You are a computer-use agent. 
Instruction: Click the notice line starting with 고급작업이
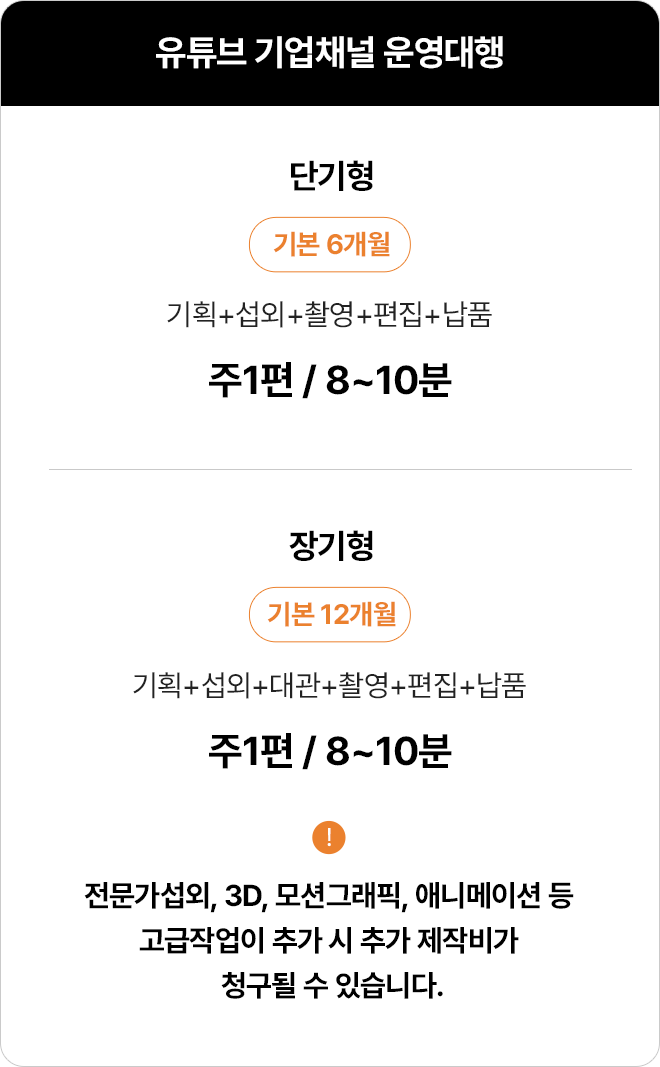[x=329, y=940]
